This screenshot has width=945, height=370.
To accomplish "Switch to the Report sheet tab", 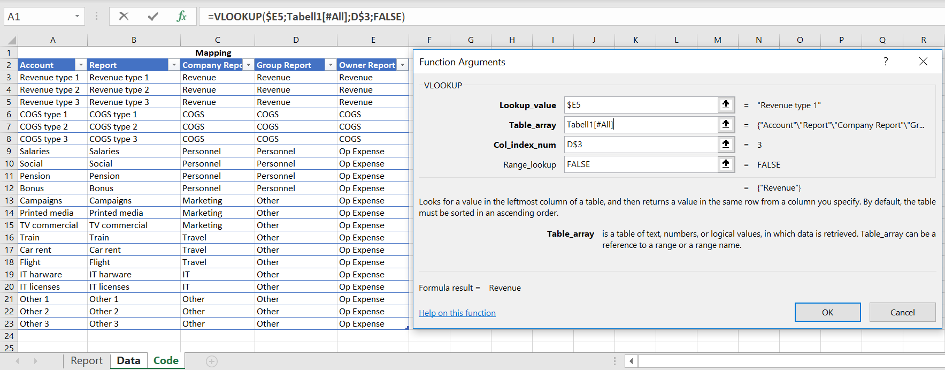I will 87,361.
